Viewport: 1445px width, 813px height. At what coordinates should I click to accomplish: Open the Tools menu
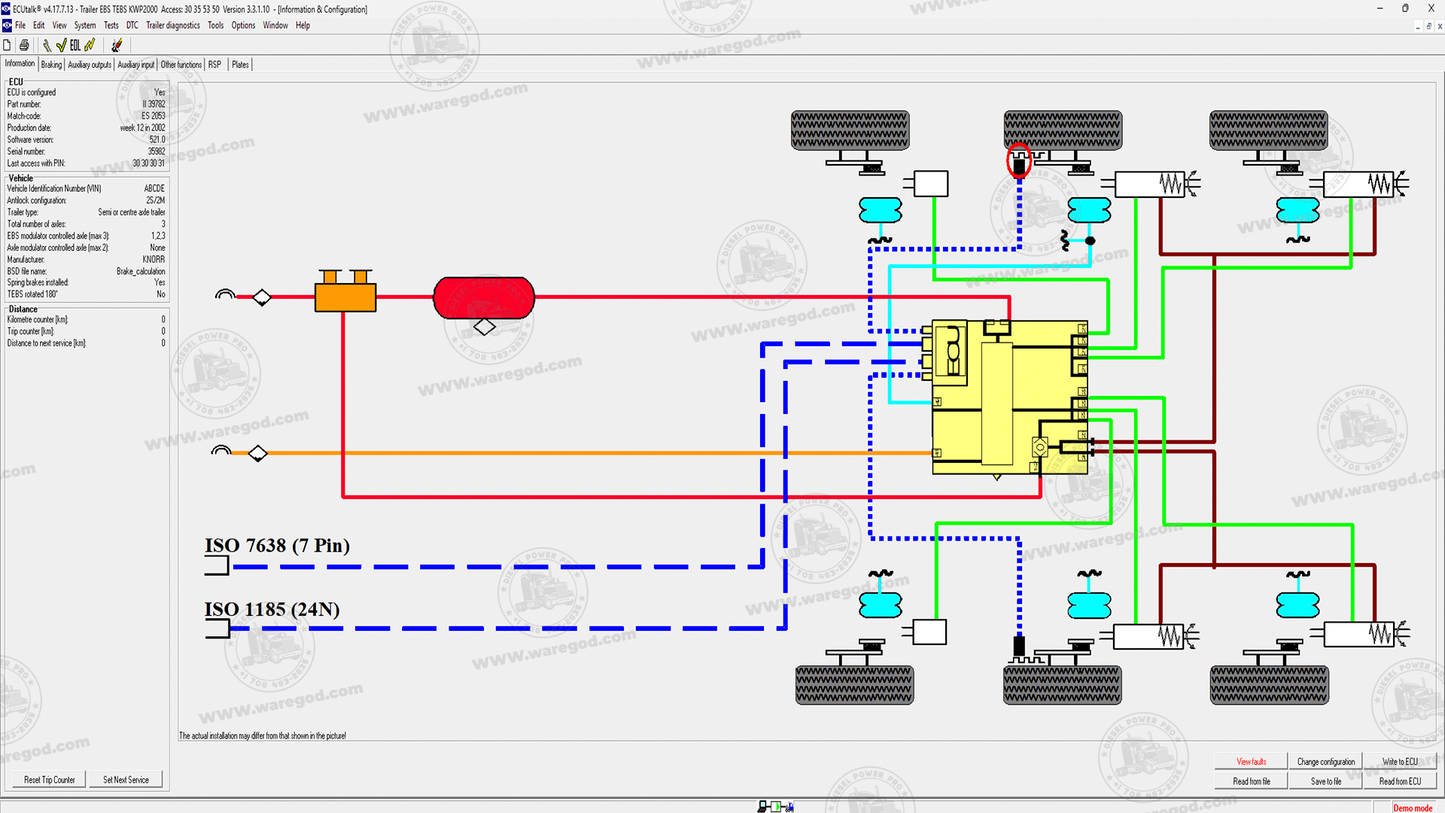pyautogui.click(x=216, y=25)
